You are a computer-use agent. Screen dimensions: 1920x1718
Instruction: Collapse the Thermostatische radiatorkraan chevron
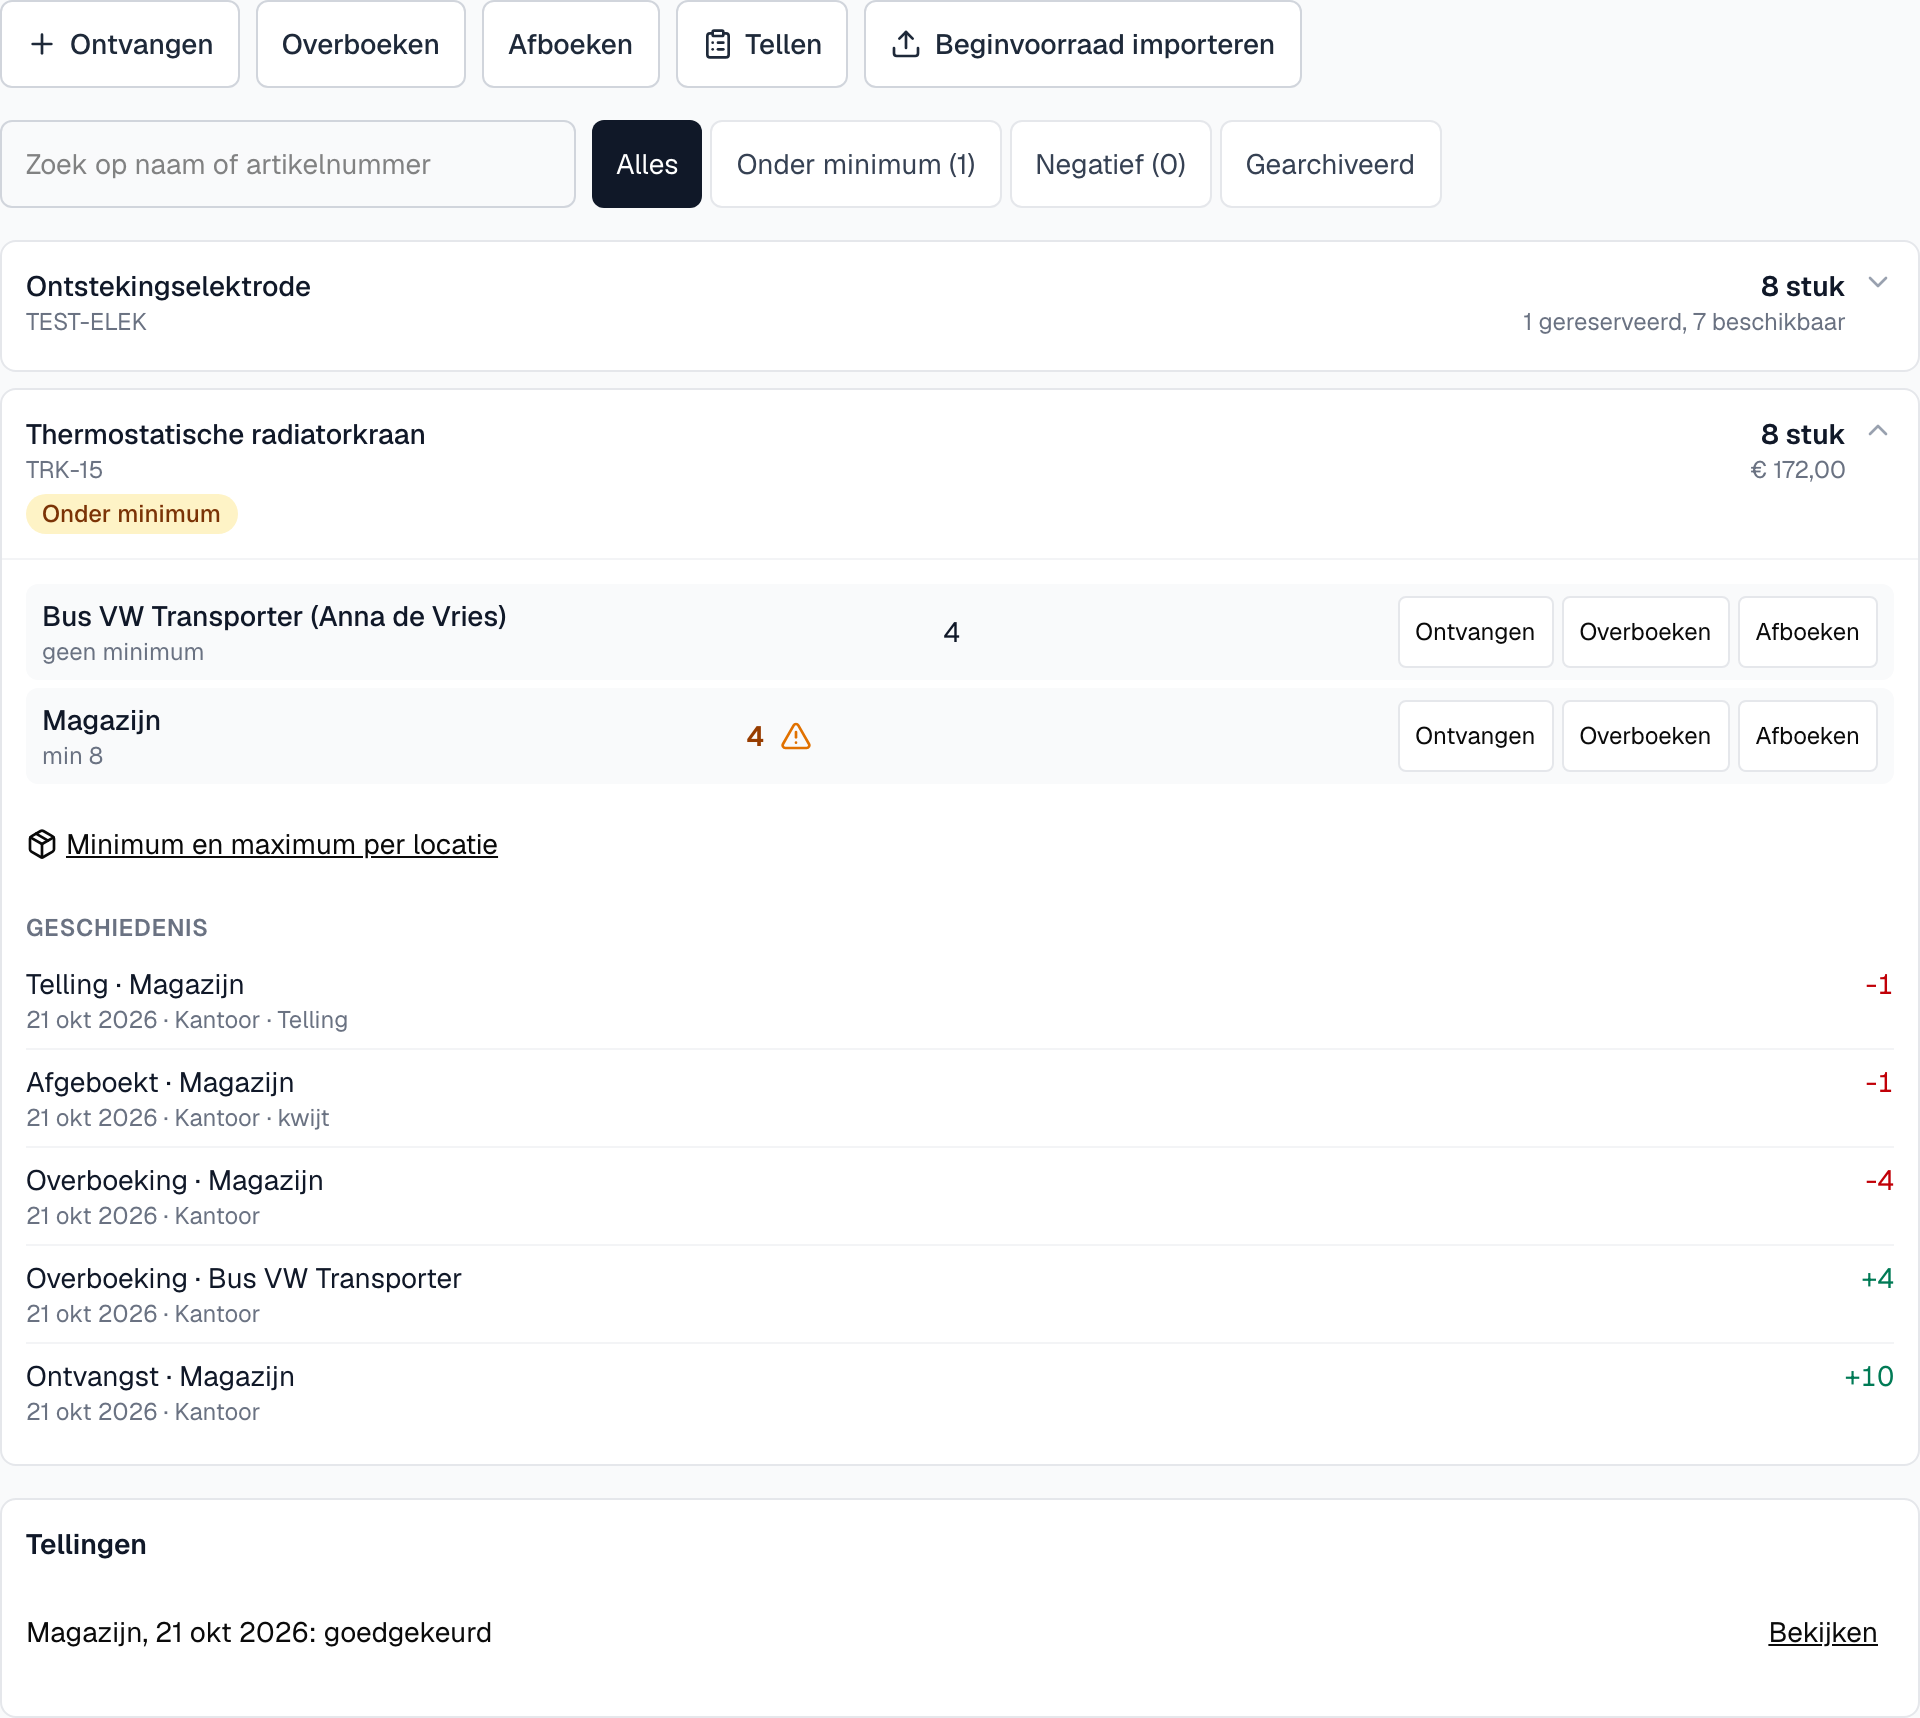(1878, 431)
